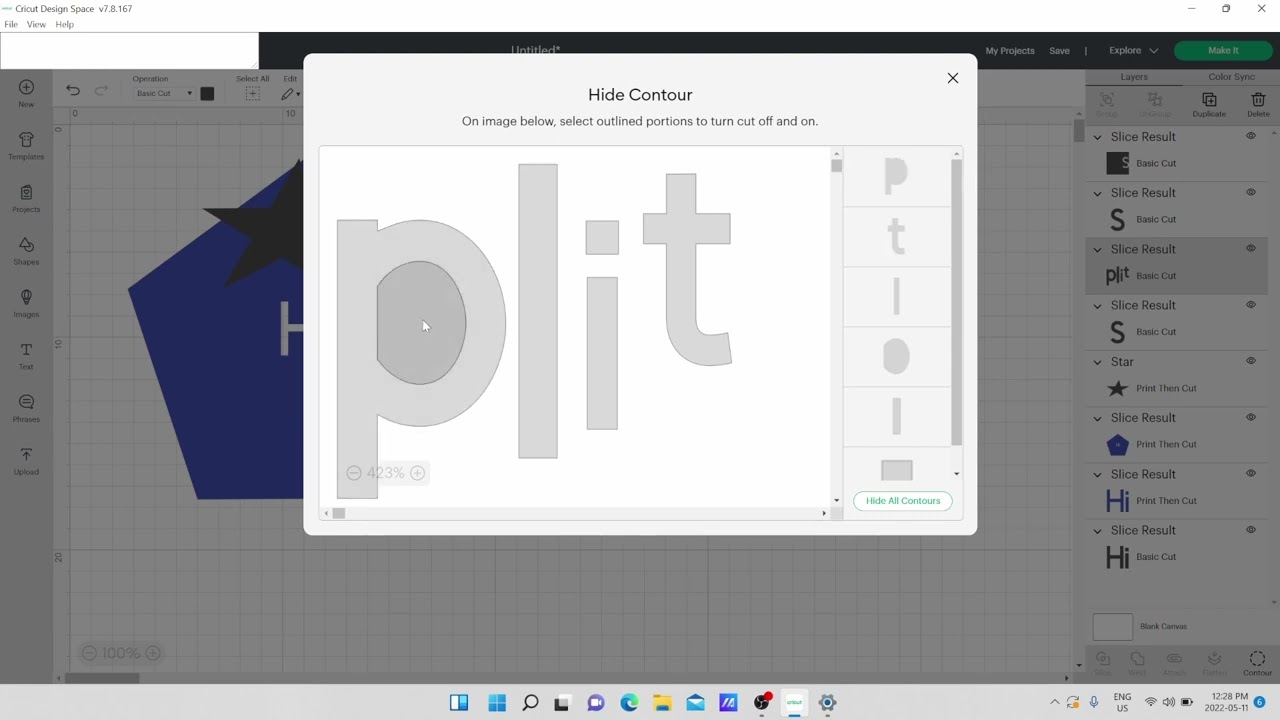Click the Undo arrow
Viewport: 1280px width, 720px height.
73,91
